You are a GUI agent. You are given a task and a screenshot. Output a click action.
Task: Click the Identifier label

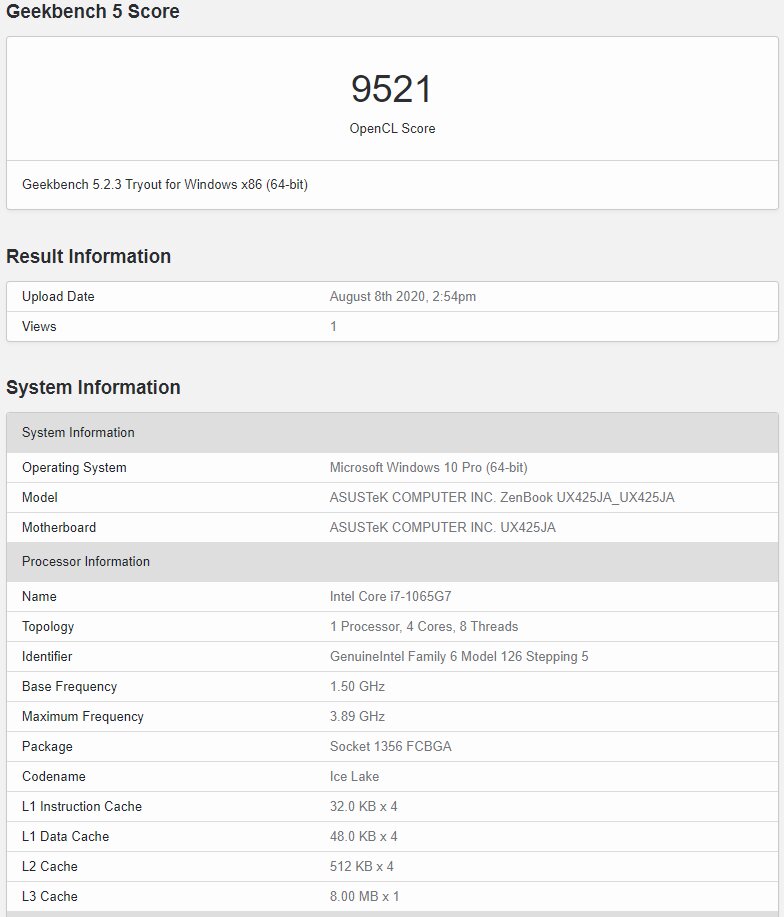tap(47, 657)
